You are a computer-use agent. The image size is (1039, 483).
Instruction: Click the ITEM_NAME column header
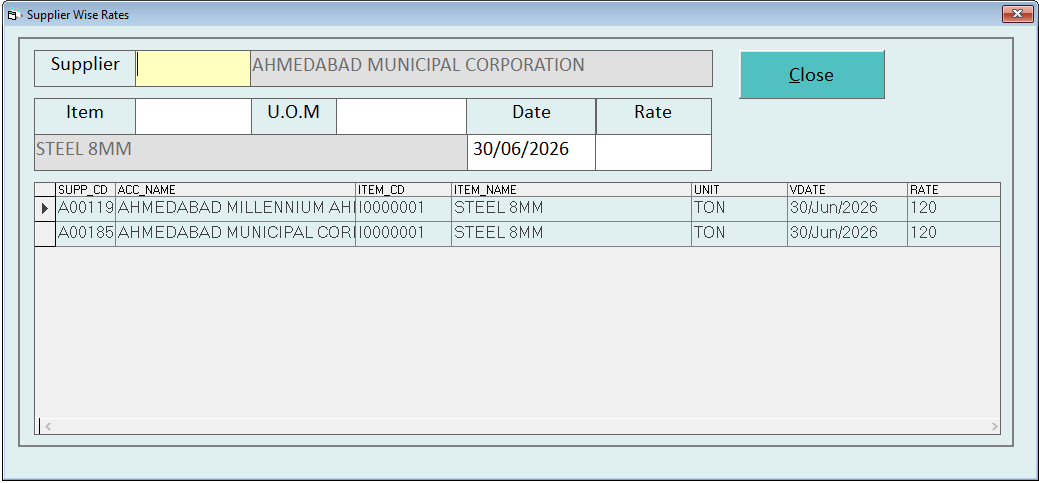tap(571, 189)
